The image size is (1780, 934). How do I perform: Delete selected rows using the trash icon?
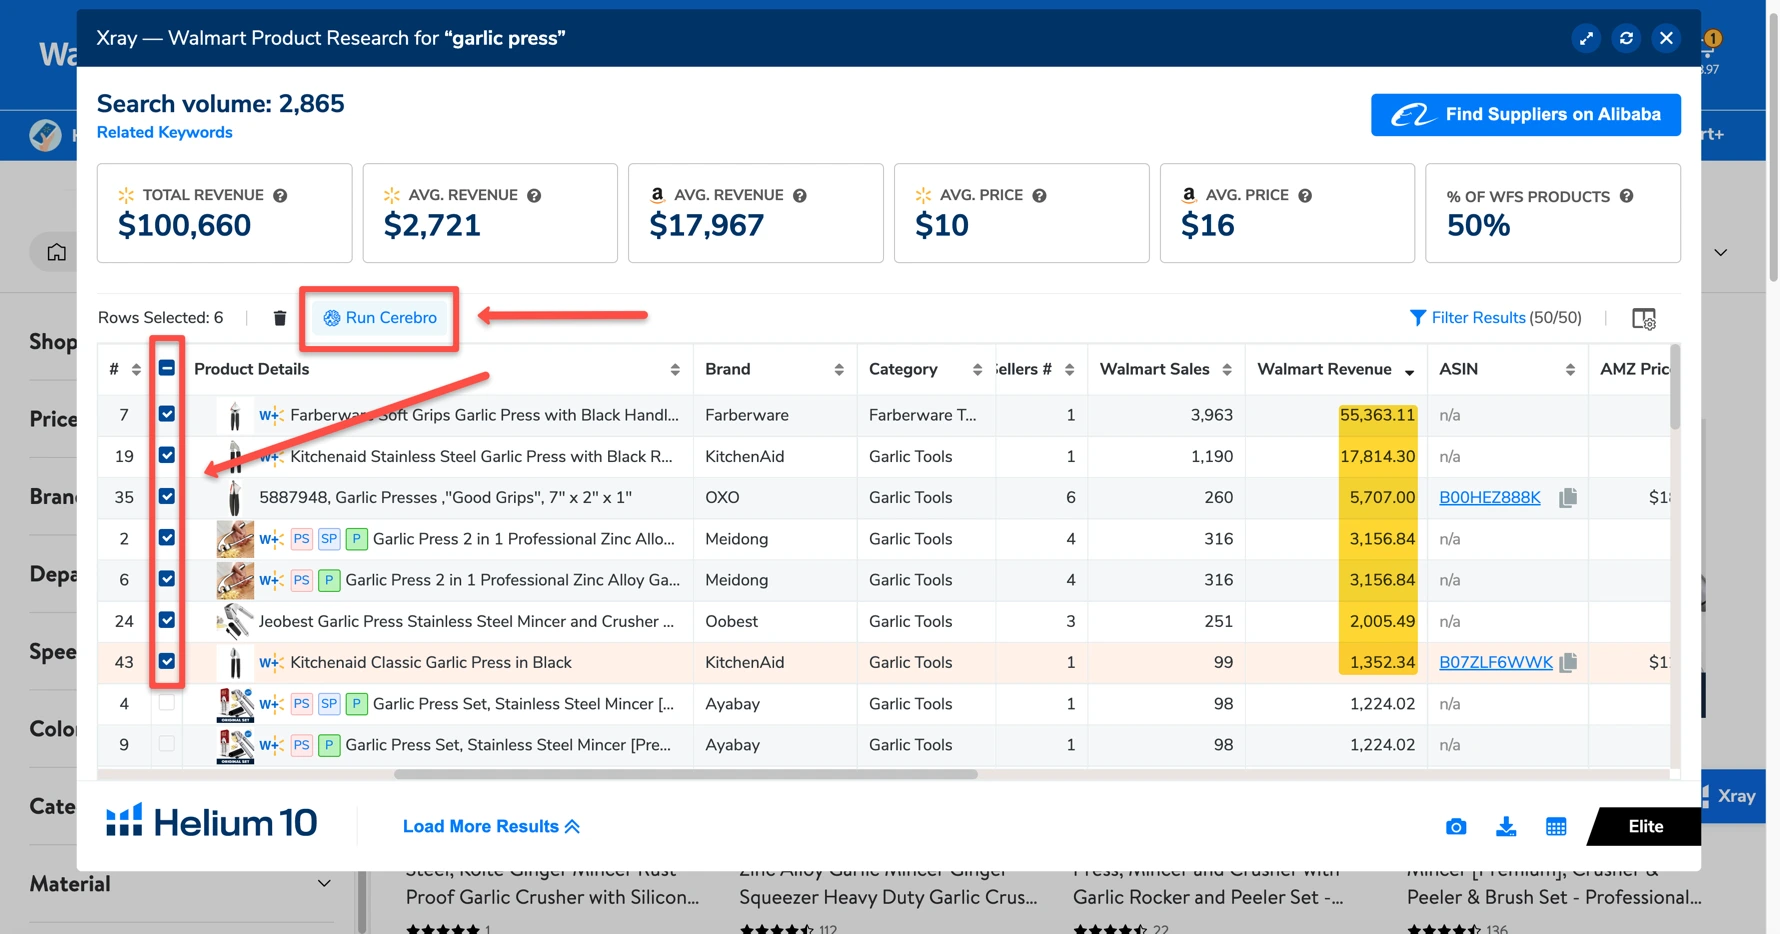(x=279, y=317)
